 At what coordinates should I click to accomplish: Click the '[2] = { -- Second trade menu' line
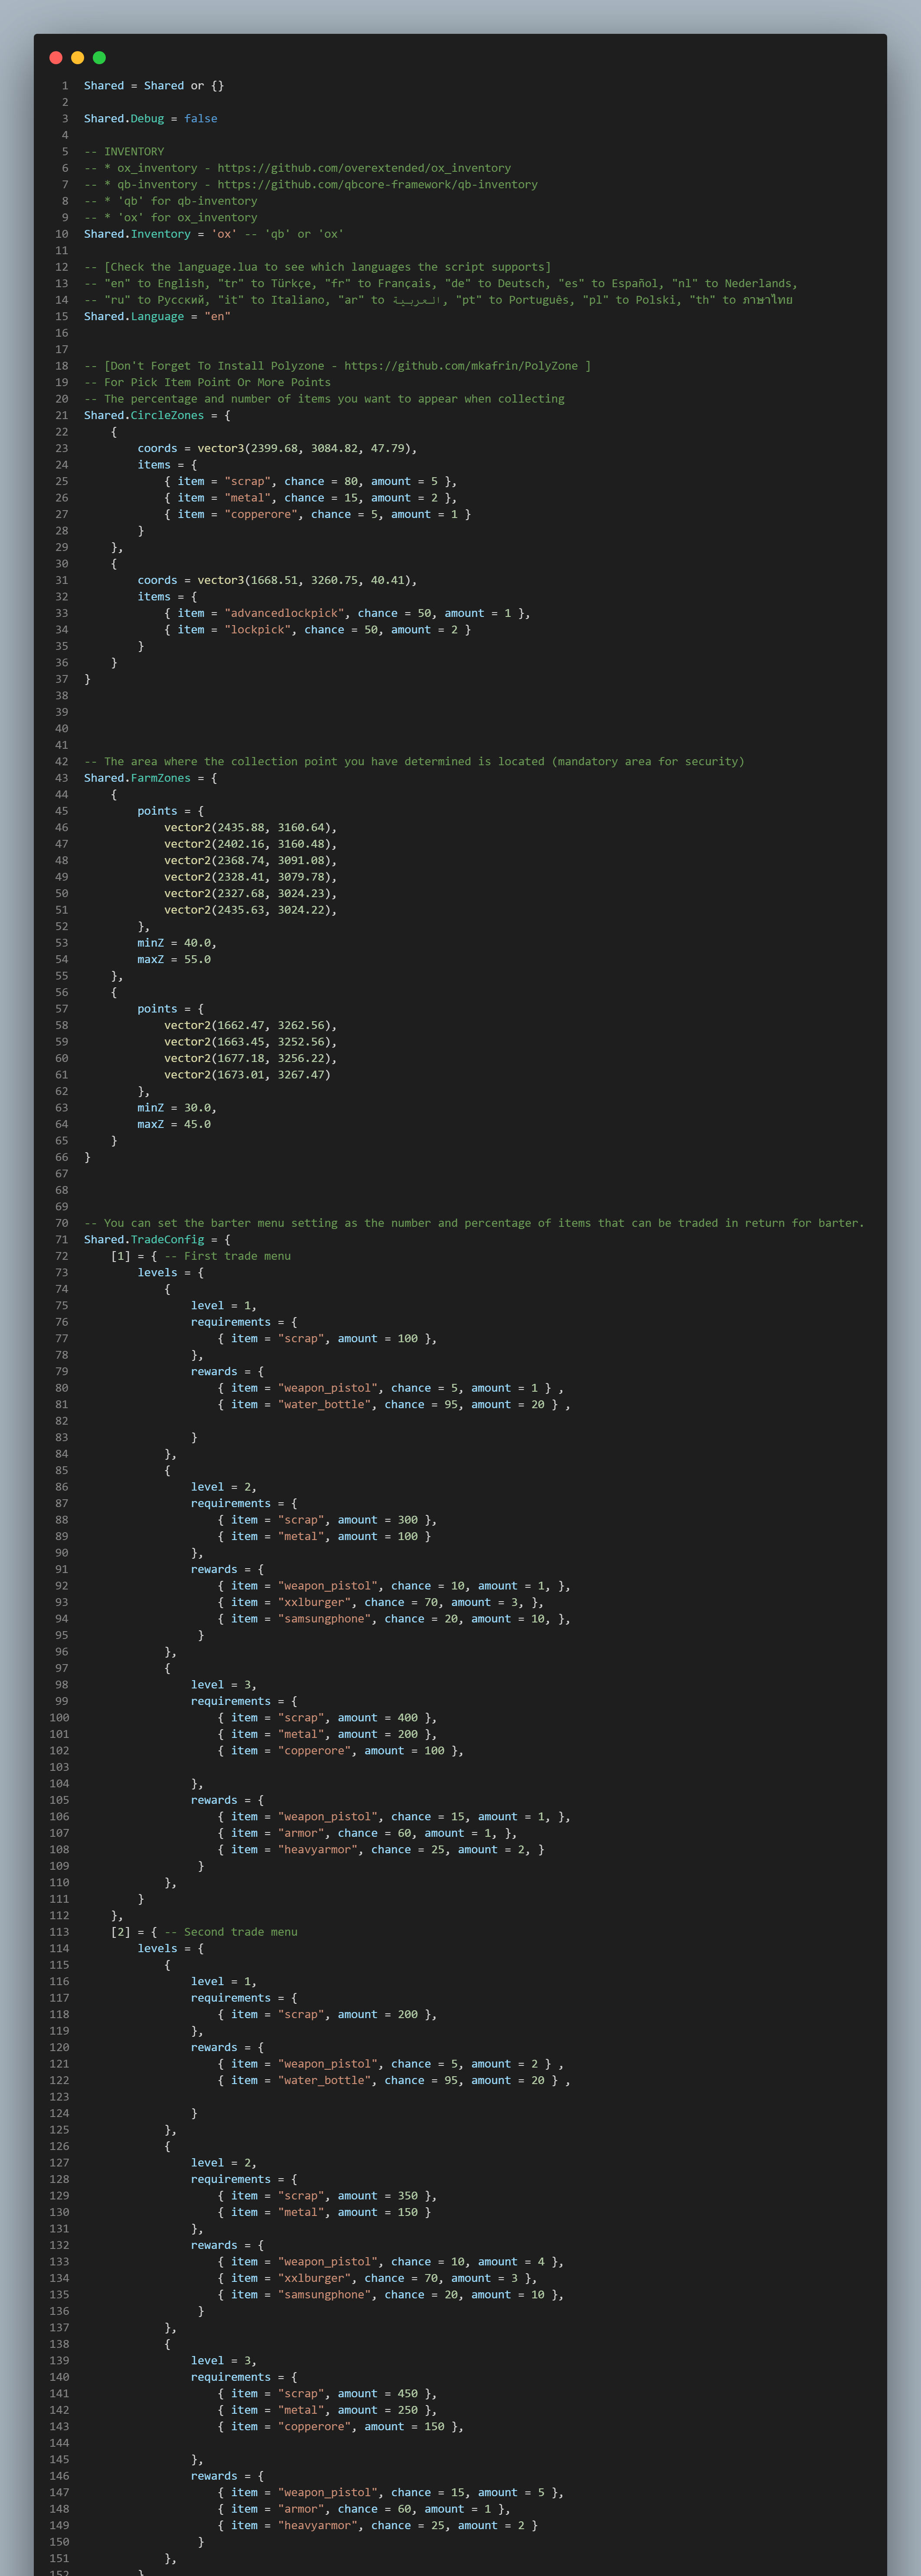coord(204,1932)
